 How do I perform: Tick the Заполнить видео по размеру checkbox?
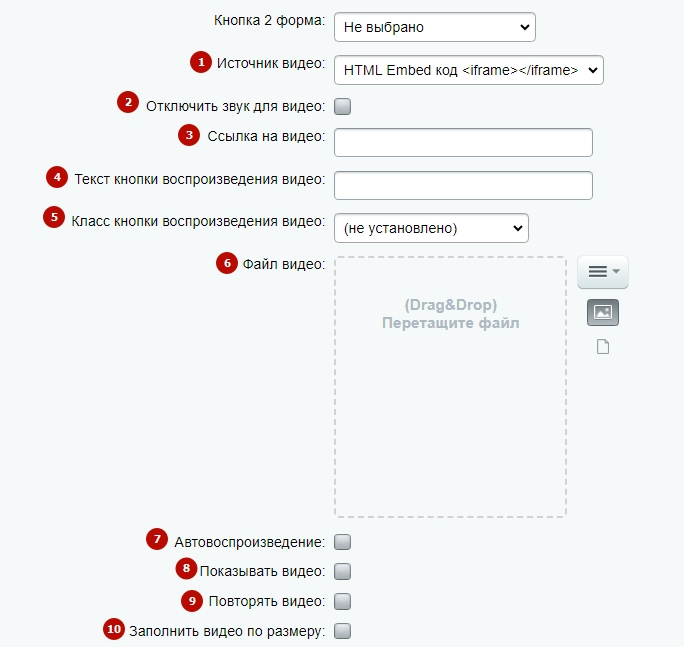tap(342, 631)
